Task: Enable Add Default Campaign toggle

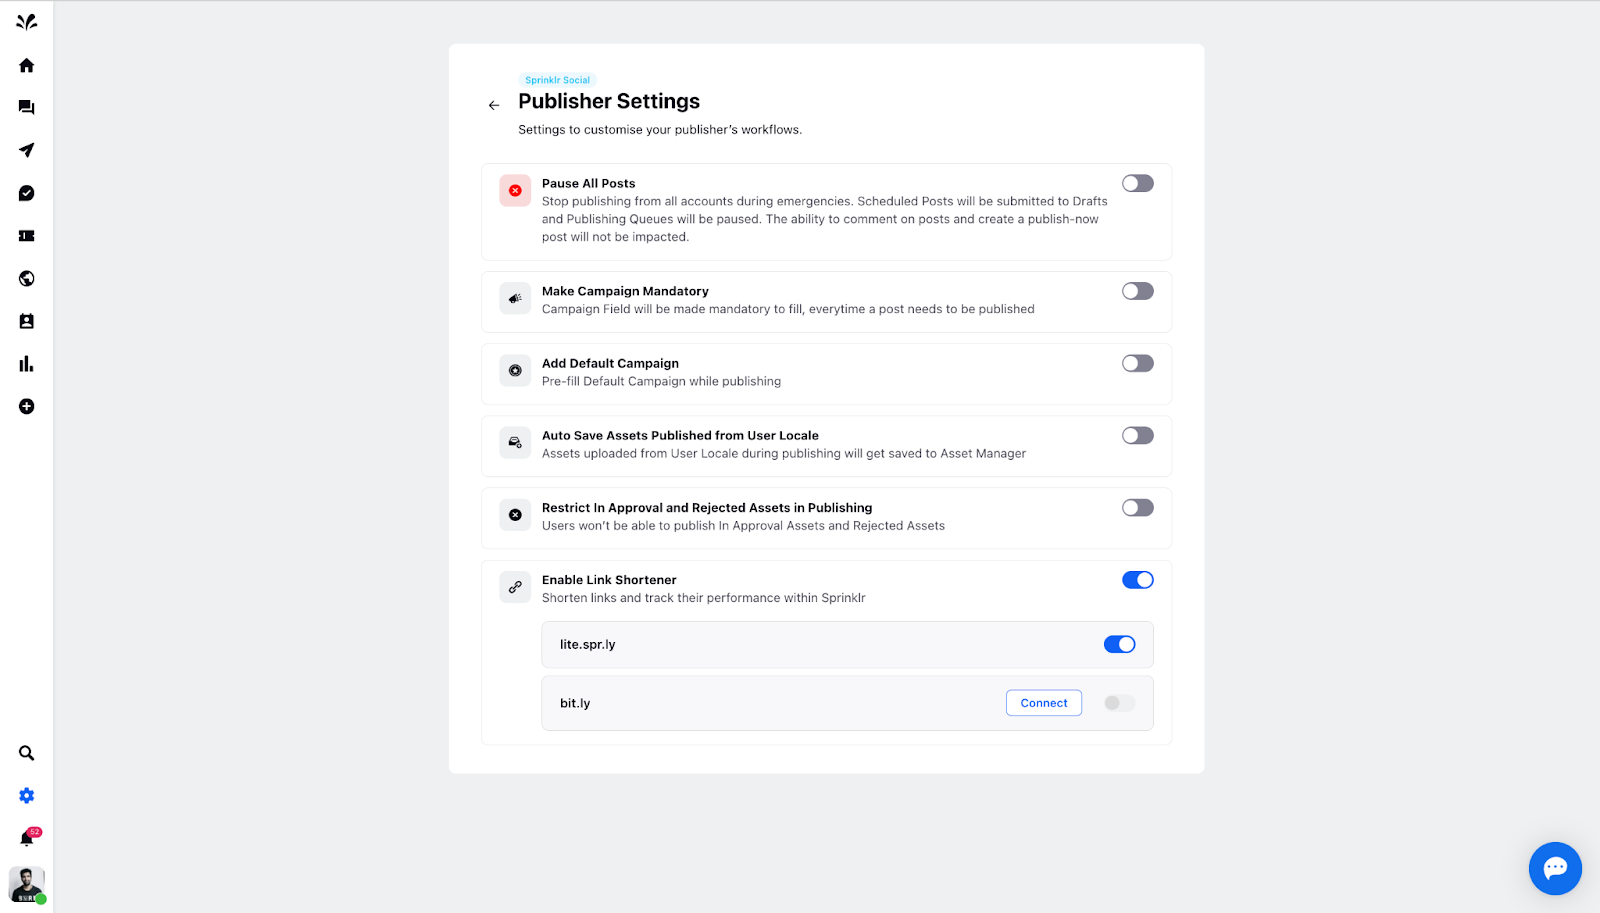Action: [1138, 363]
